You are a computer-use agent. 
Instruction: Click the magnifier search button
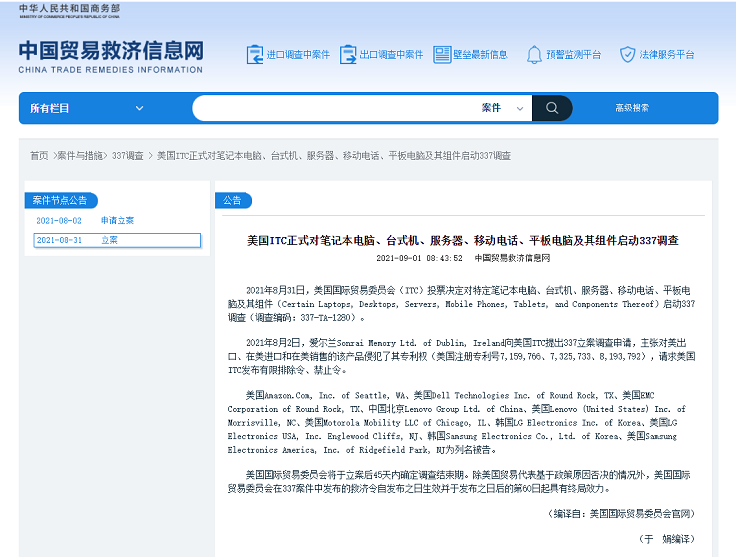coord(552,108)
